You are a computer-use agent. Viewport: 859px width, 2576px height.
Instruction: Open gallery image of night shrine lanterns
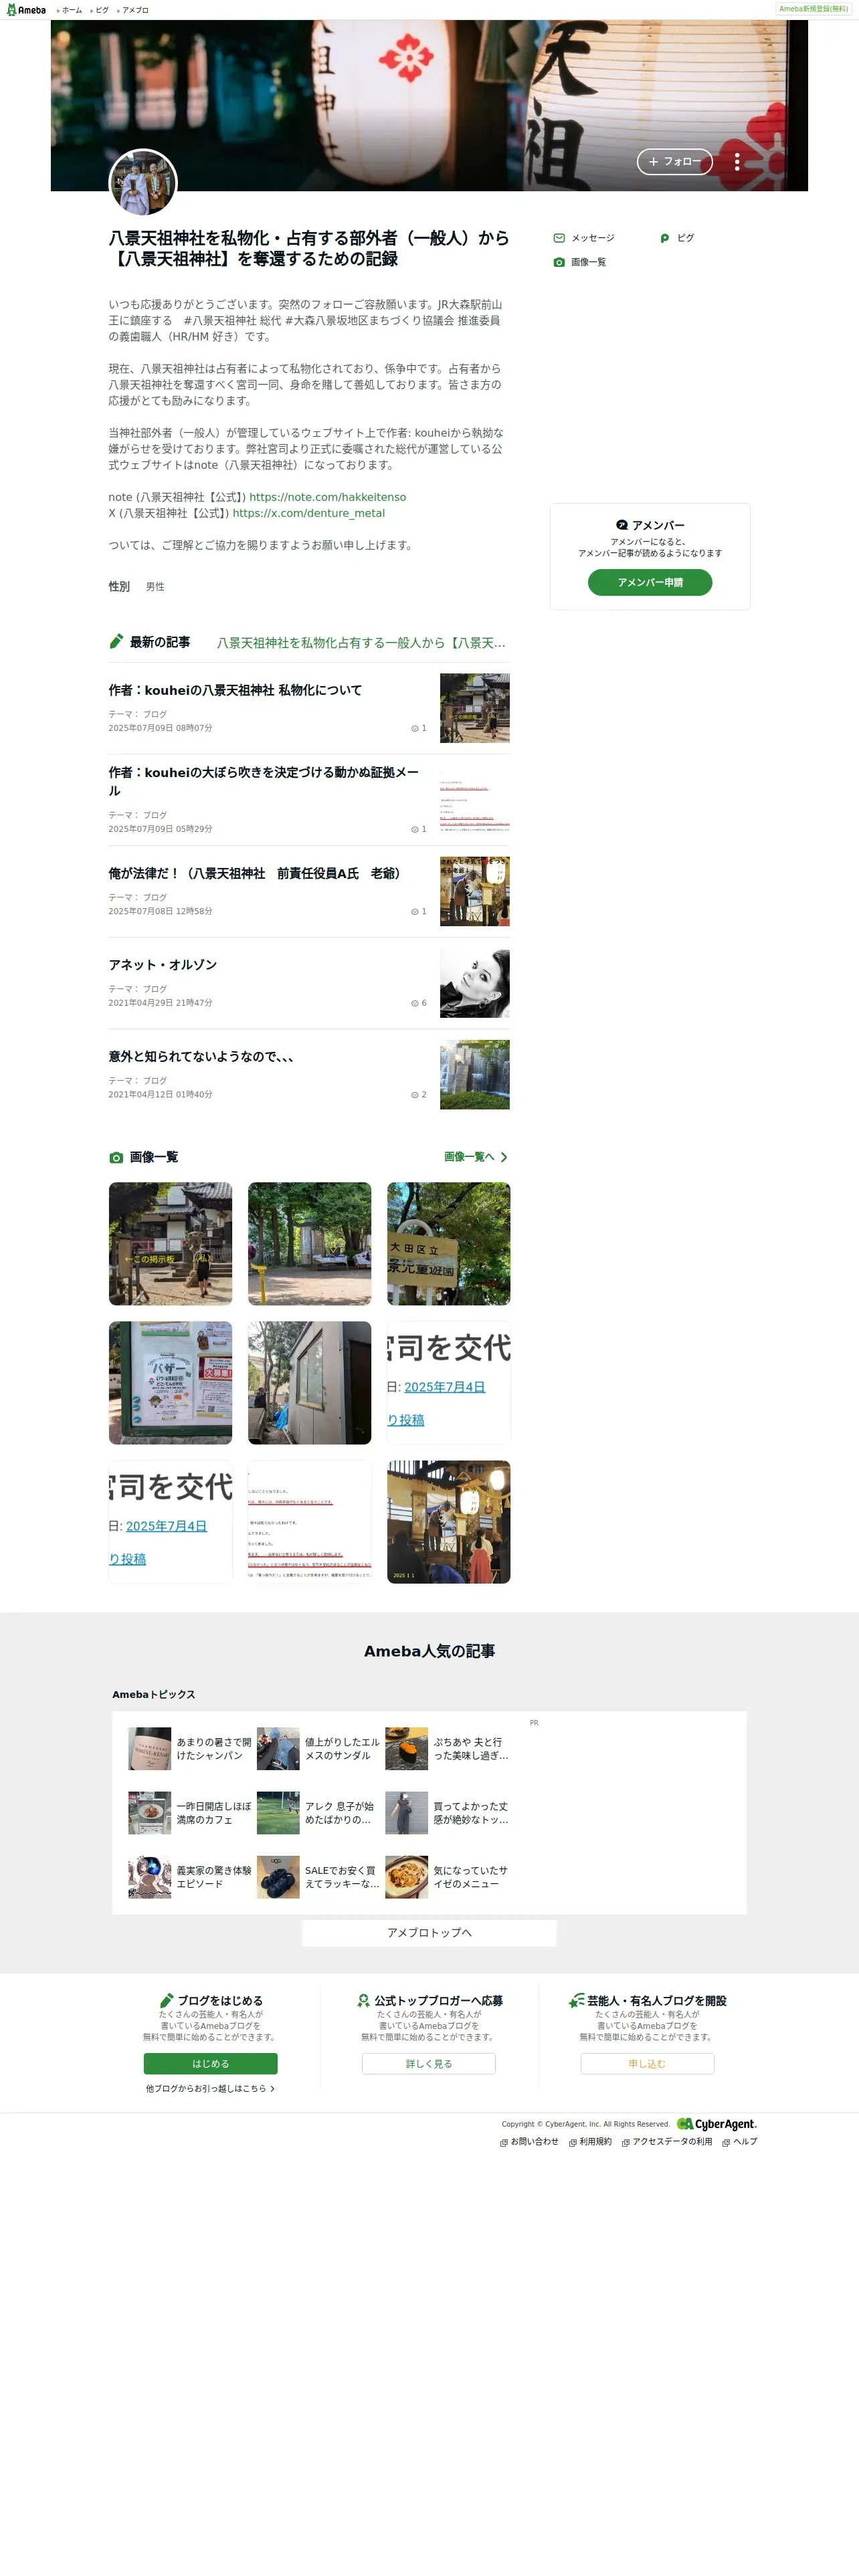point(448,1521)
